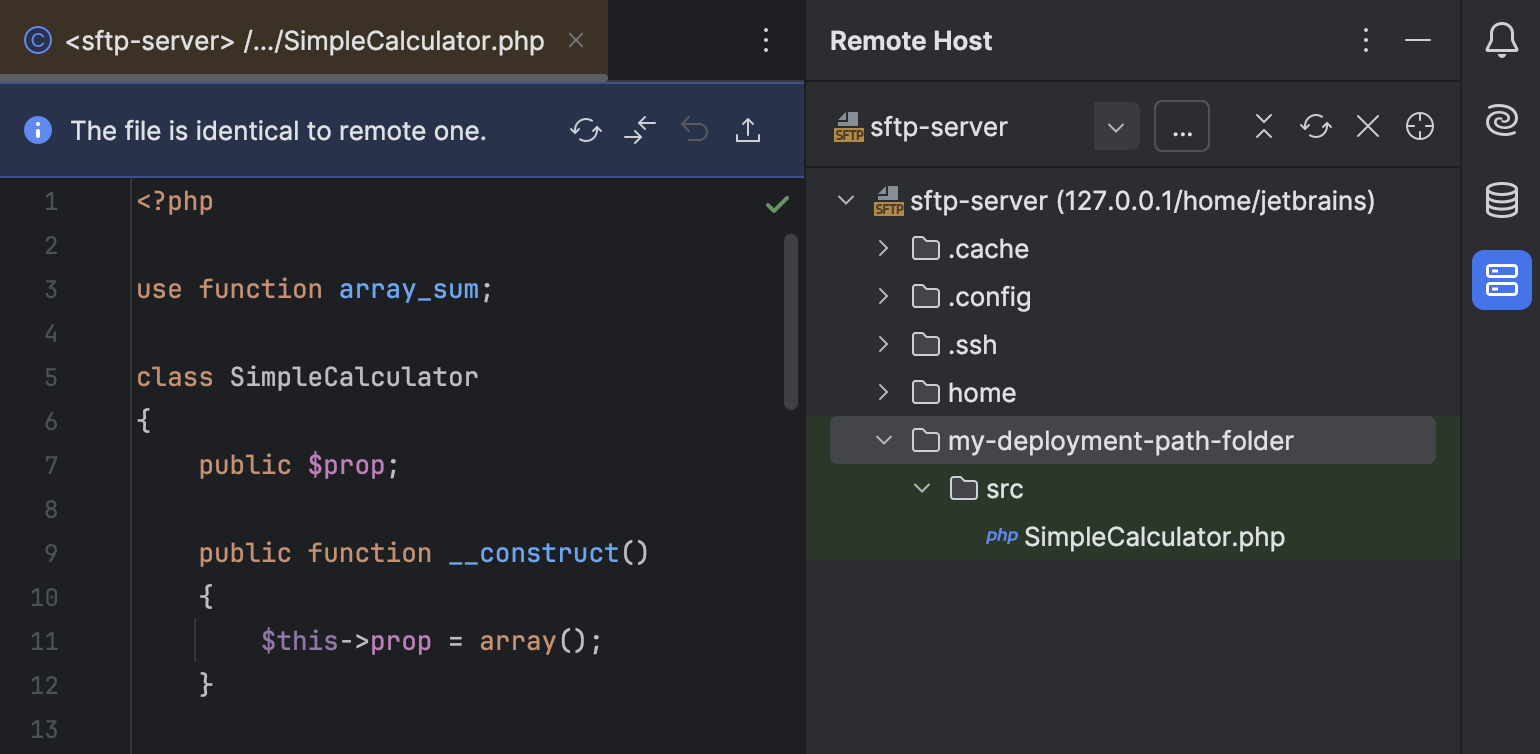Click the crosshair select-opened-file icon
The height and width of the screenshot is (754, 1540).
click(1419, 126)
